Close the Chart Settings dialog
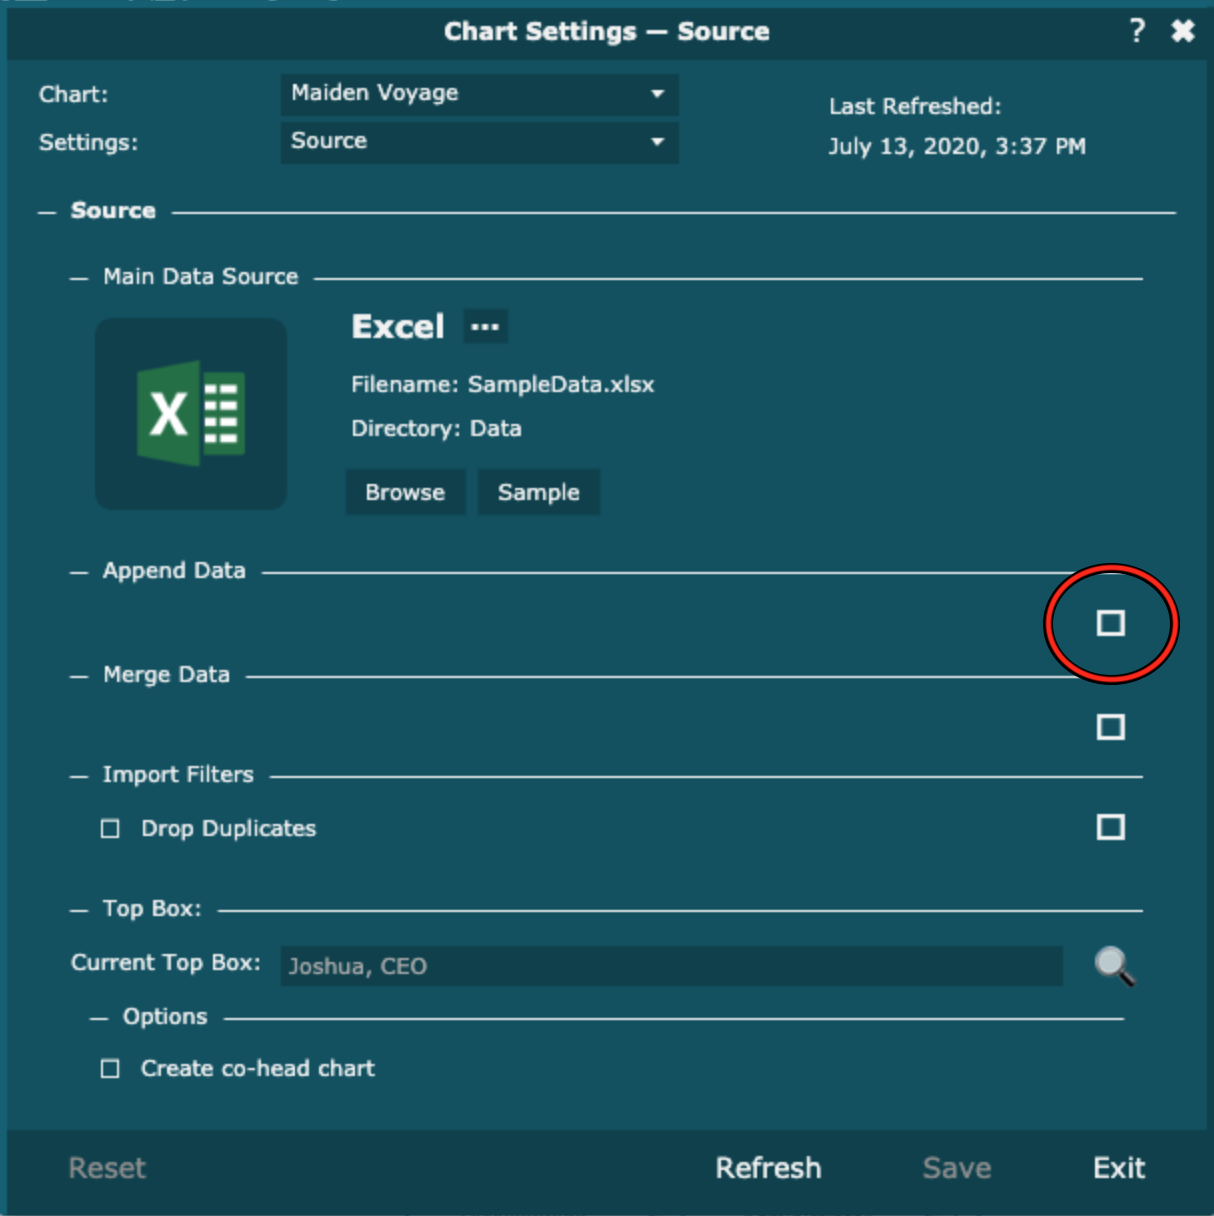The height and width of the screenshot is (1216, 1214). [1183, 31]
